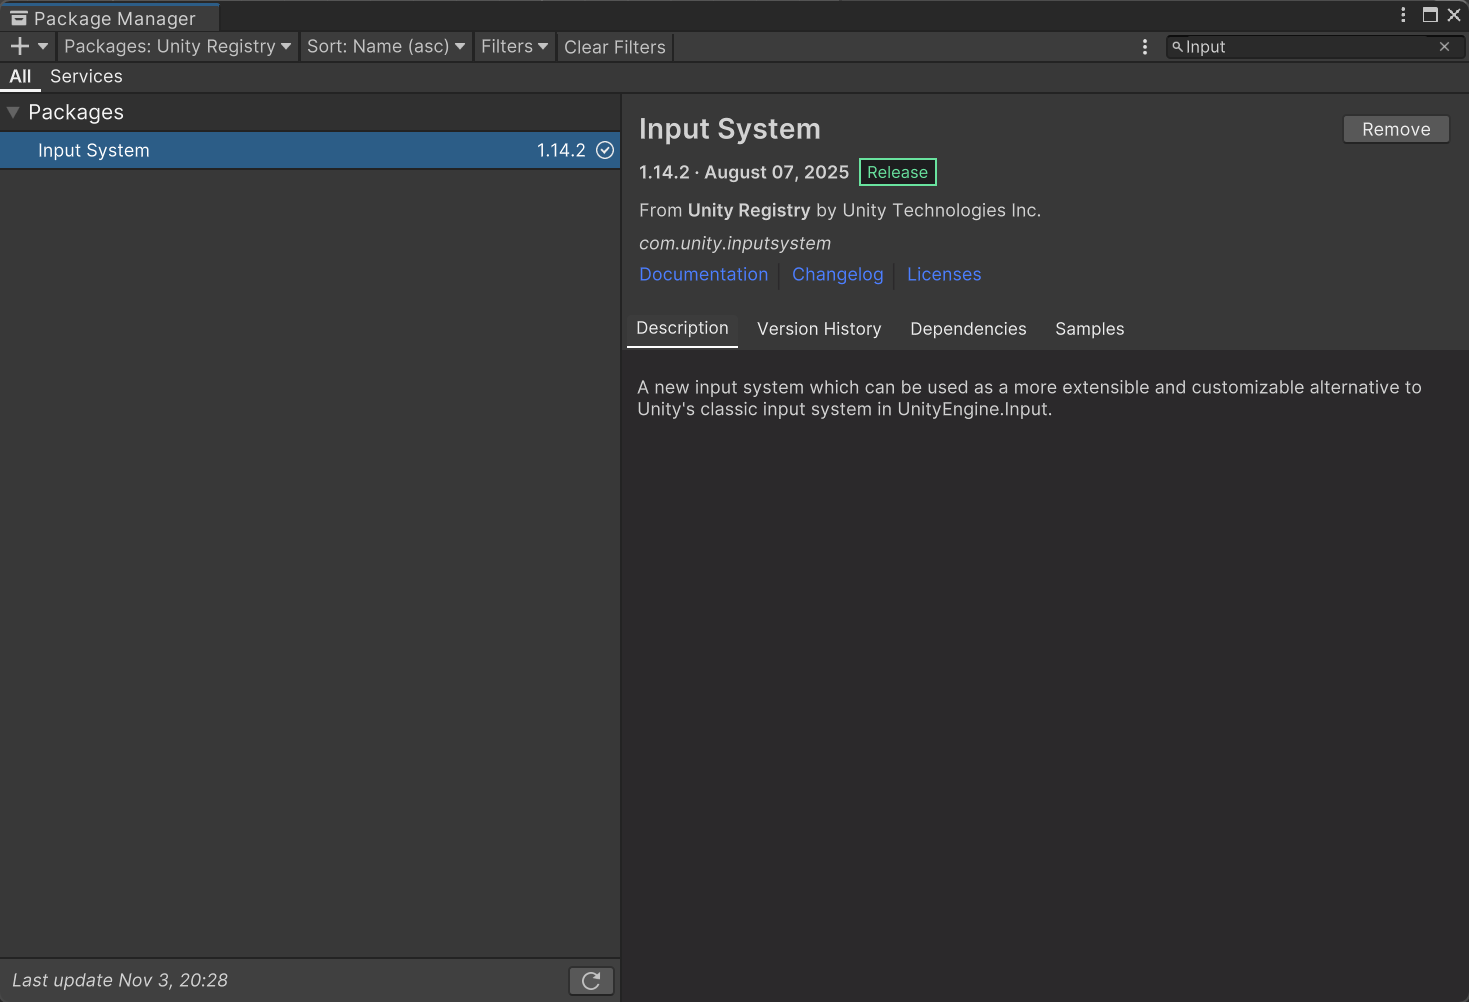This screenshot has height=1002, width=1469.
Task: Open the Input System Documentation link
Action: pyautogui.click(x=703, y=274)
